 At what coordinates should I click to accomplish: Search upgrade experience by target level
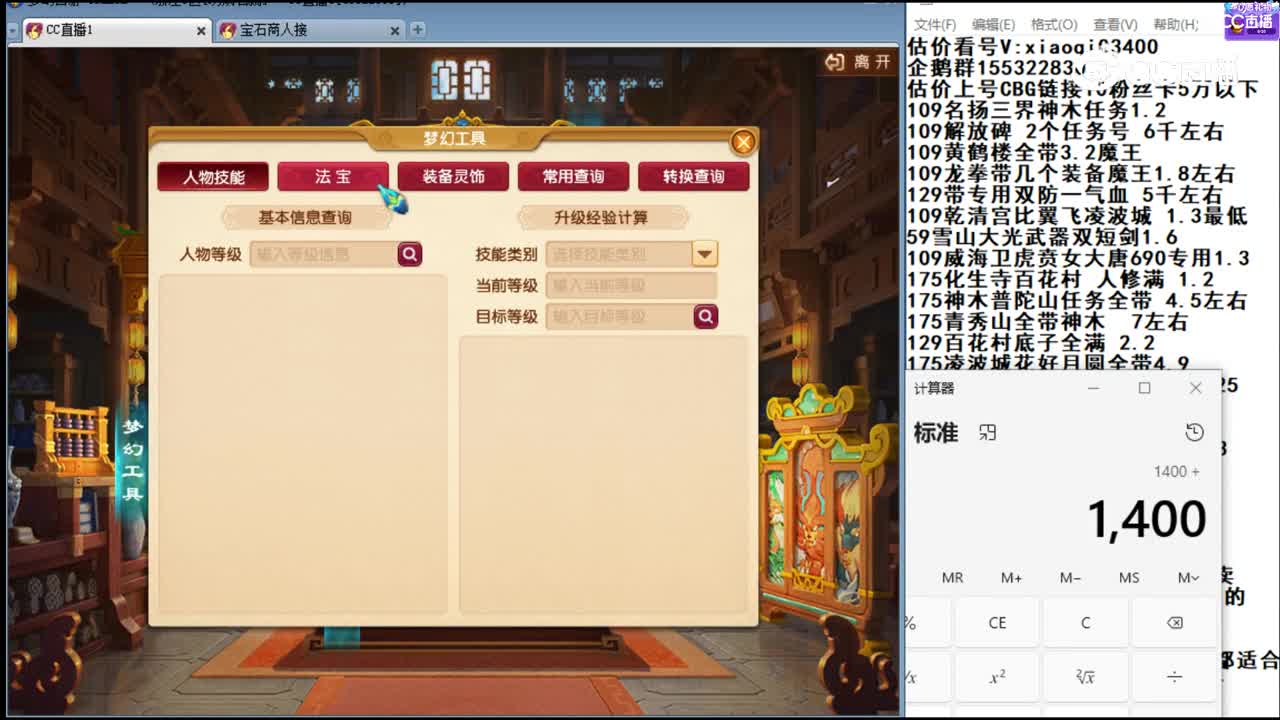pos(706,316)
